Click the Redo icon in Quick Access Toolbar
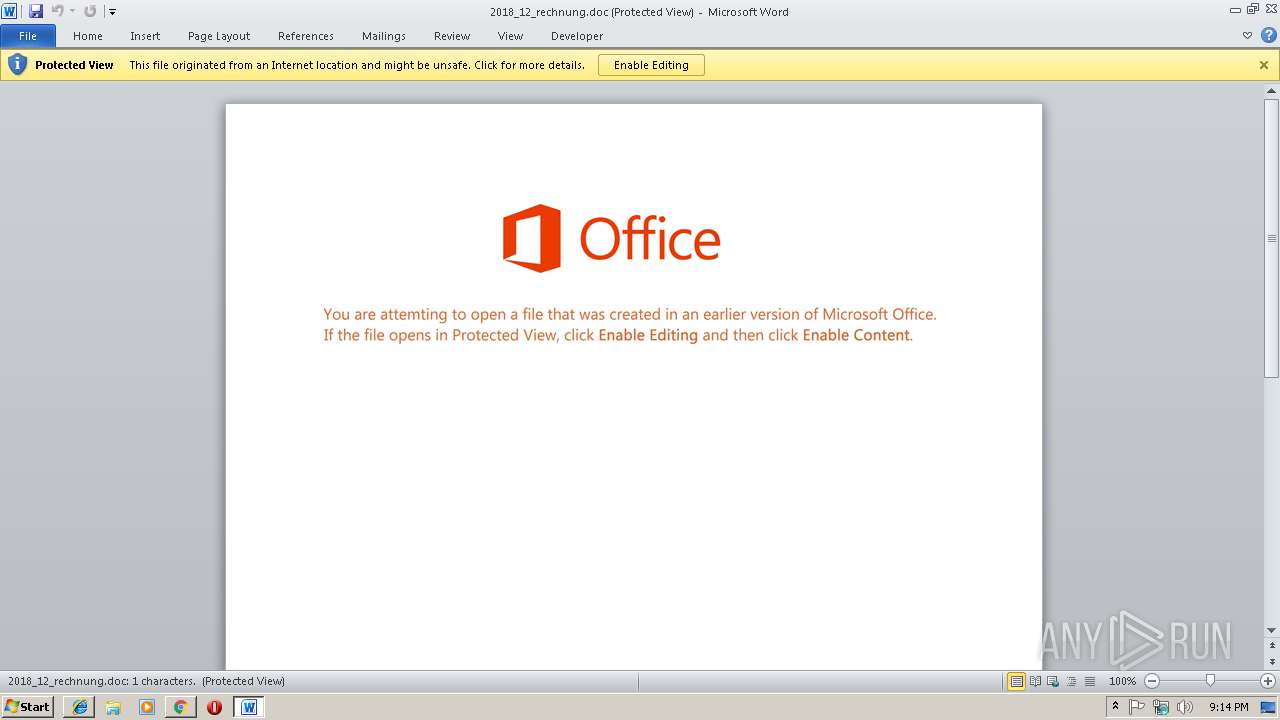 90,11
